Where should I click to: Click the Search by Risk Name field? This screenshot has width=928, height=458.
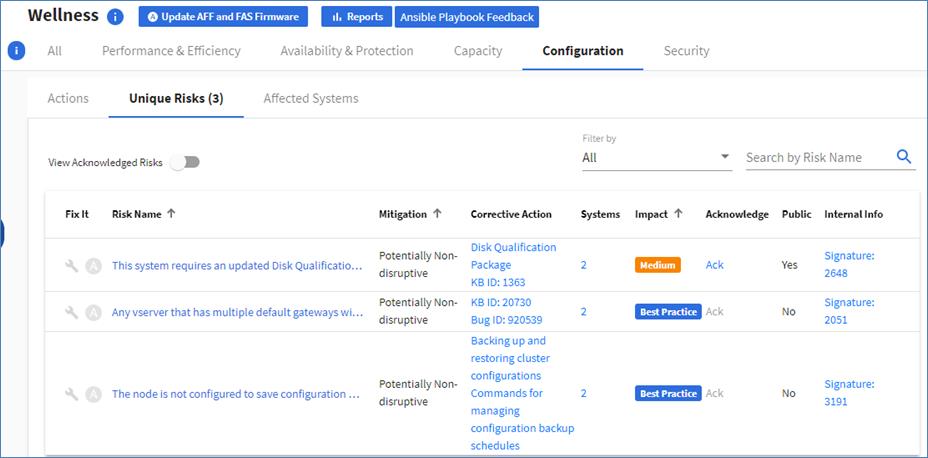[x=819, y=157]
